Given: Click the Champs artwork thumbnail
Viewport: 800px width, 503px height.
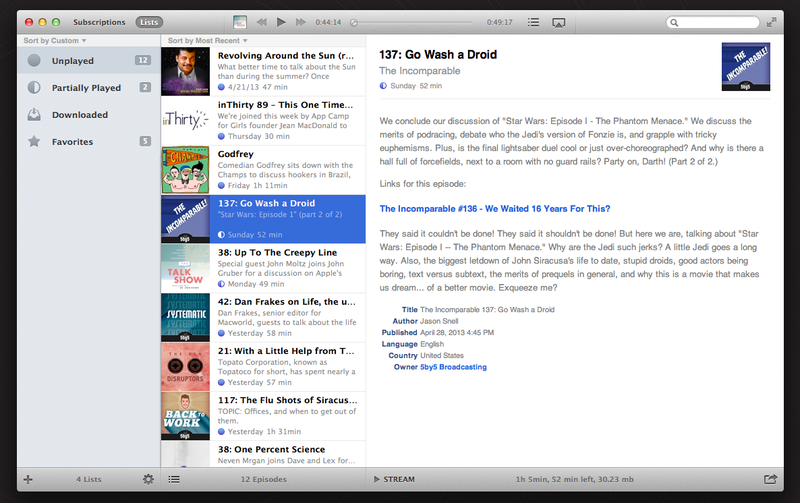Looking at the screenshot, I should coord(185,170).
